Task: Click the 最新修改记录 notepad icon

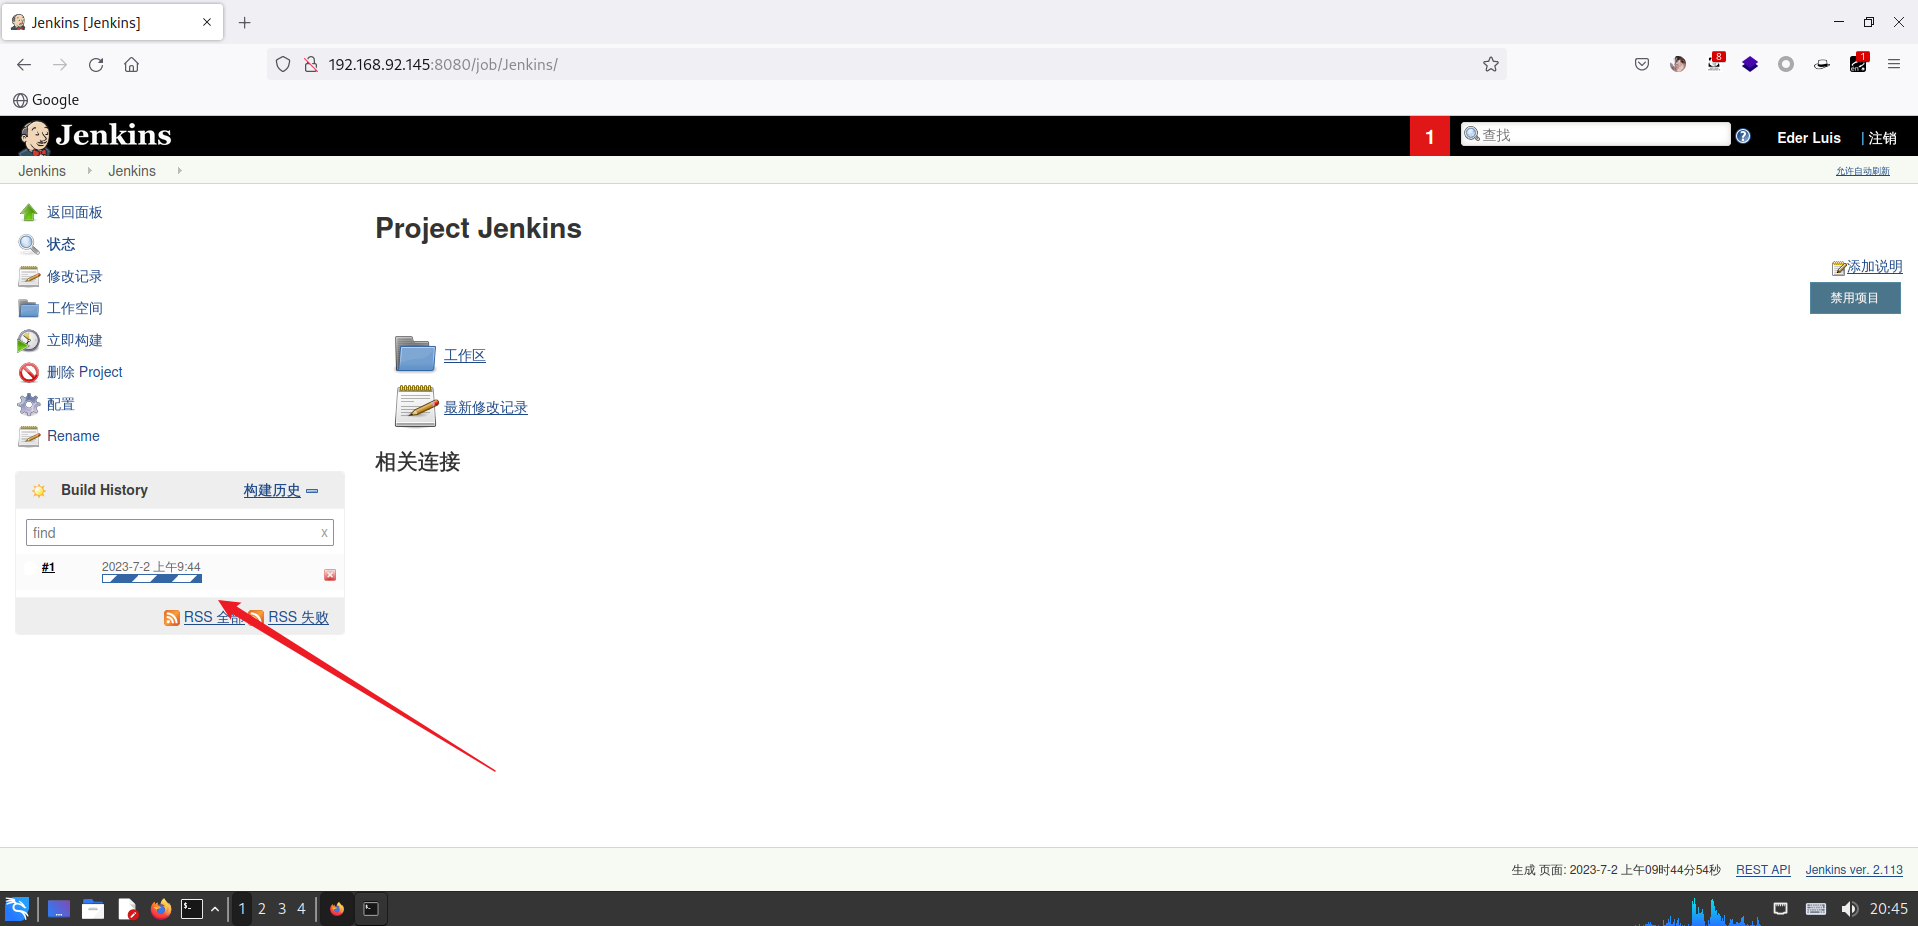Action: [x=415, y=406]
